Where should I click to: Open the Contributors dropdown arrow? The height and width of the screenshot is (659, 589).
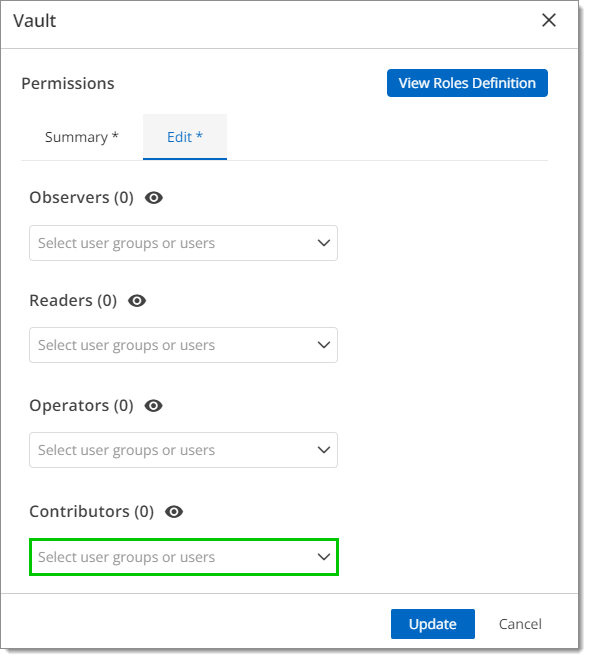[324, 557]
